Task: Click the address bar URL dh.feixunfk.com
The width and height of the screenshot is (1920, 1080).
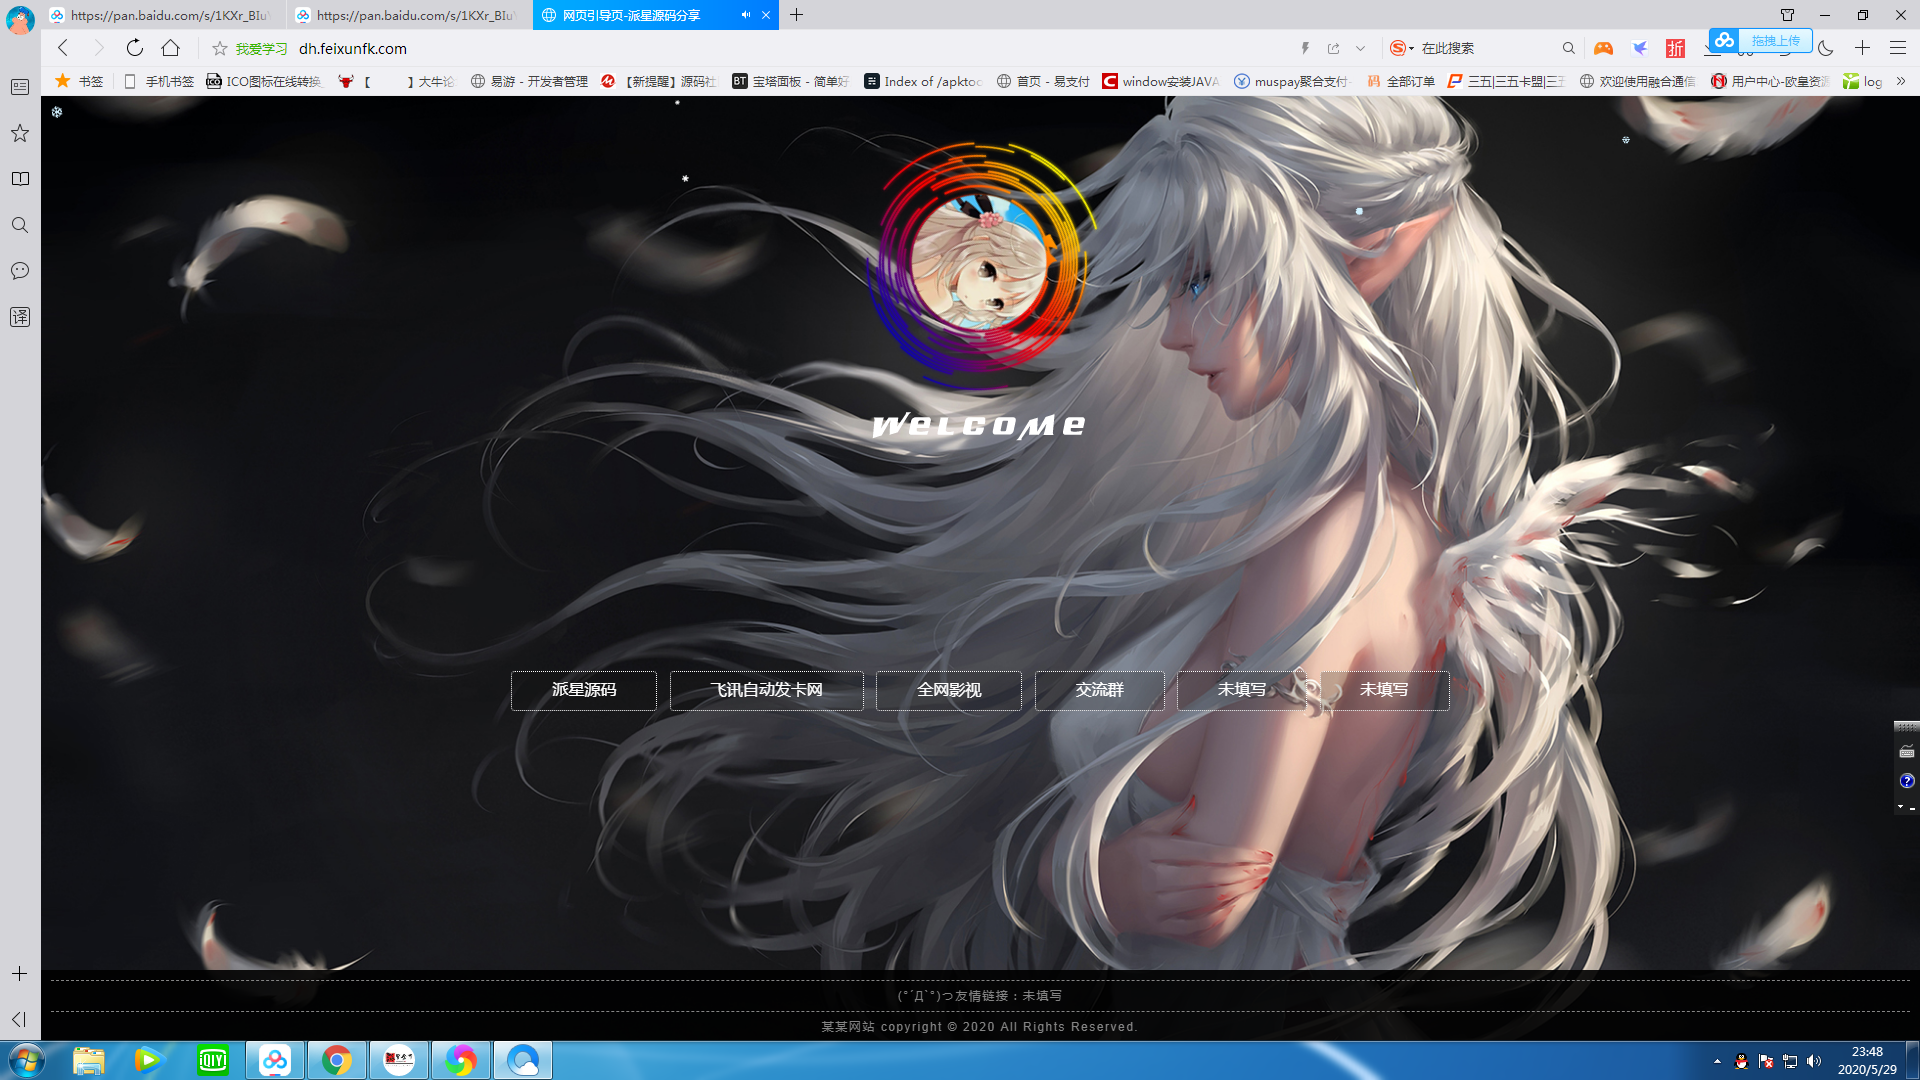Action: pos(353,48)
